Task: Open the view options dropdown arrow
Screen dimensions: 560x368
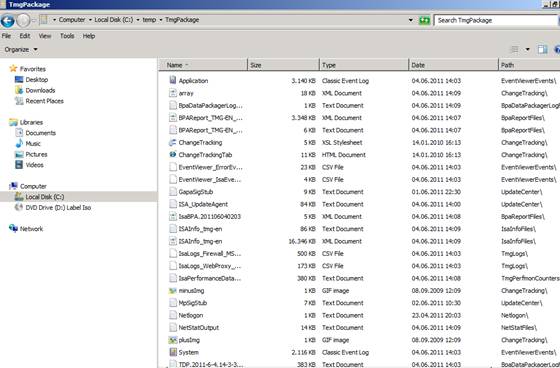Action: pos(527,50)
